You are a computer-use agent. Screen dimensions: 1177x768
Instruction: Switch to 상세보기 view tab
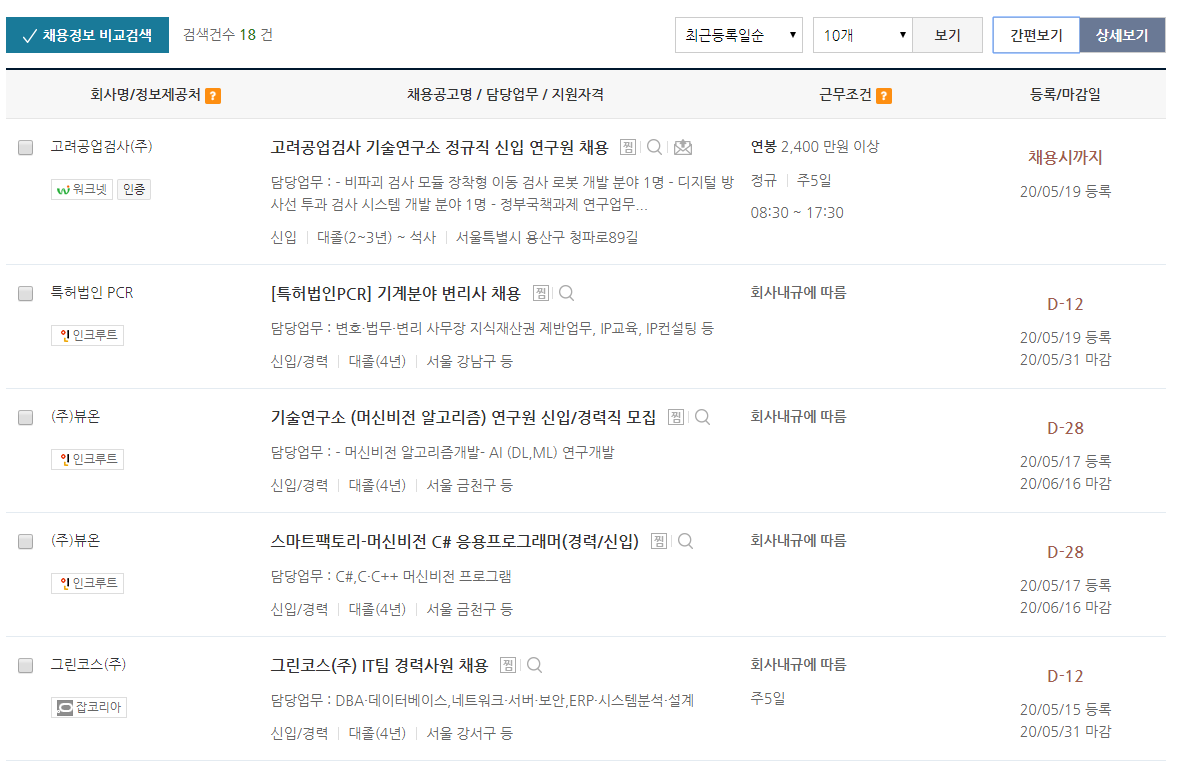pos(1122,35)
